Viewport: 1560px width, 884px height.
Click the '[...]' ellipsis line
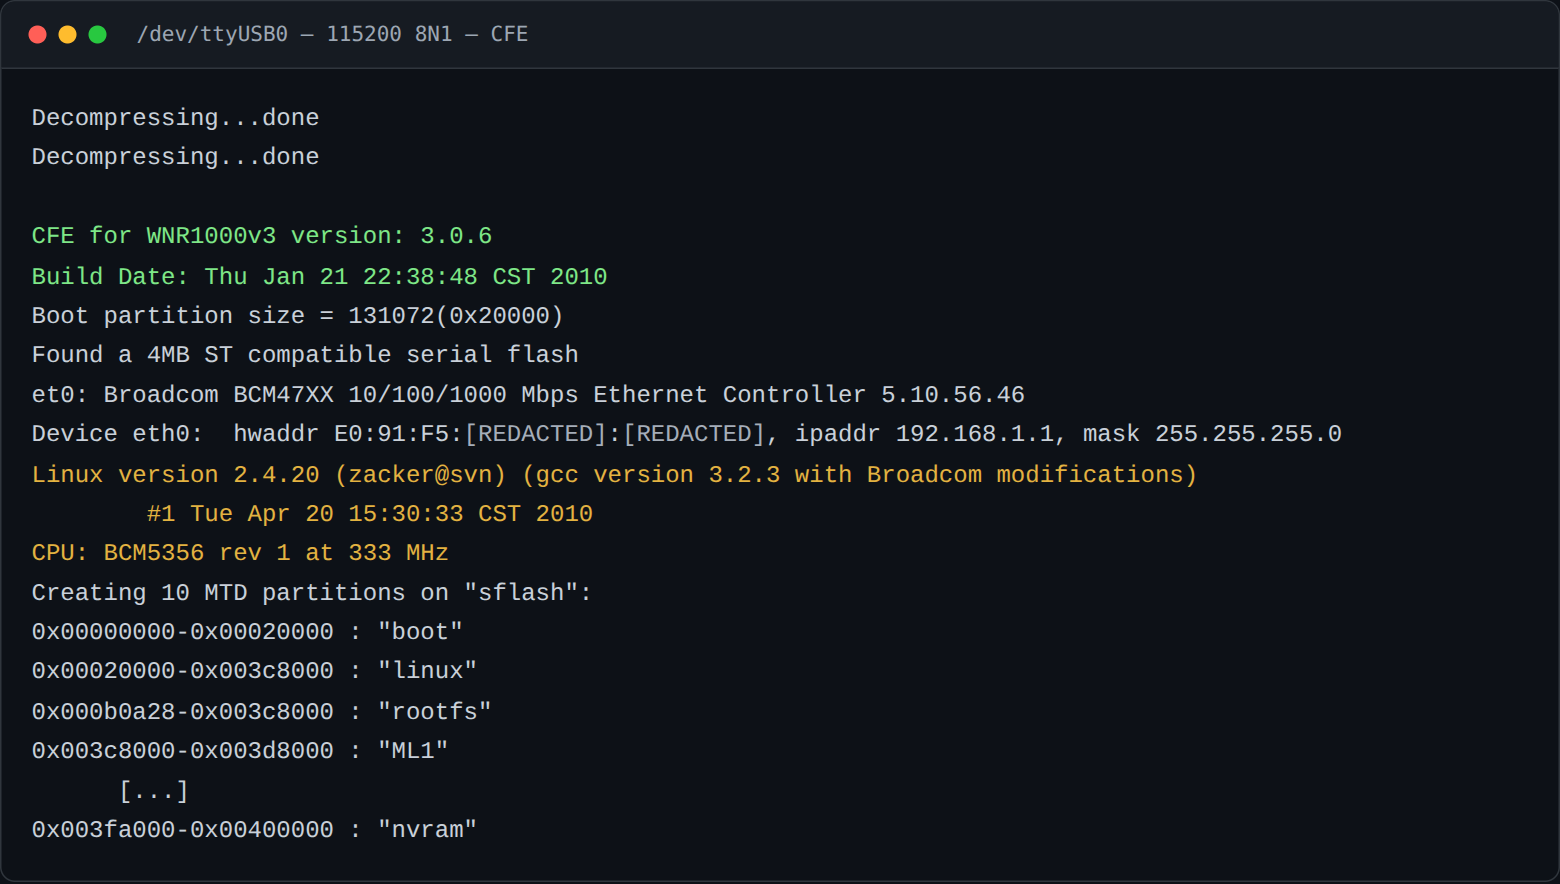[154, 792]
